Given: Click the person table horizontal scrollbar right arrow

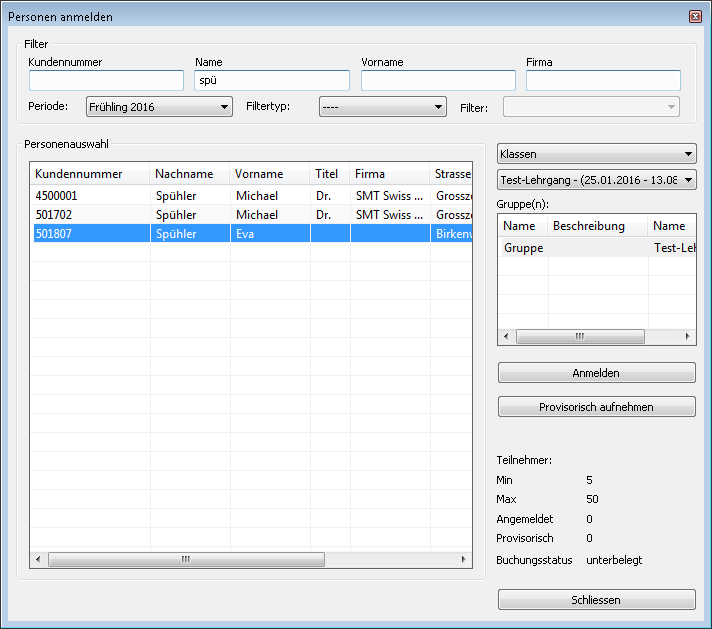Looking at the screenshot, I should pyautogui.click(x=463, y=560).
